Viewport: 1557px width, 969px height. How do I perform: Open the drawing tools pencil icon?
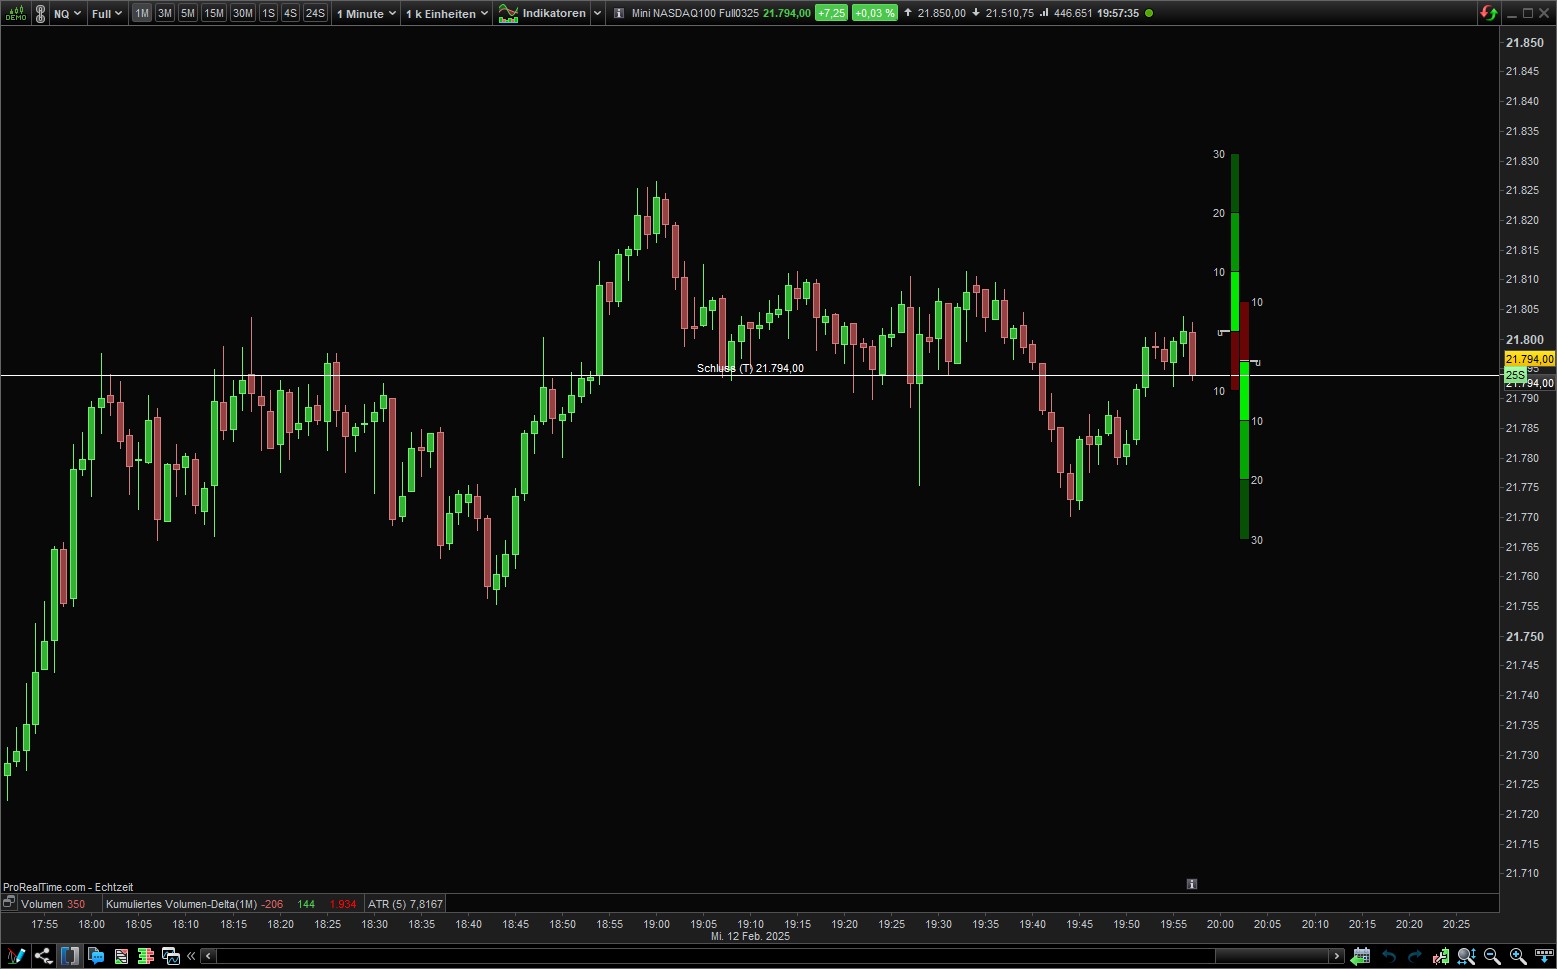click(15, 956)
